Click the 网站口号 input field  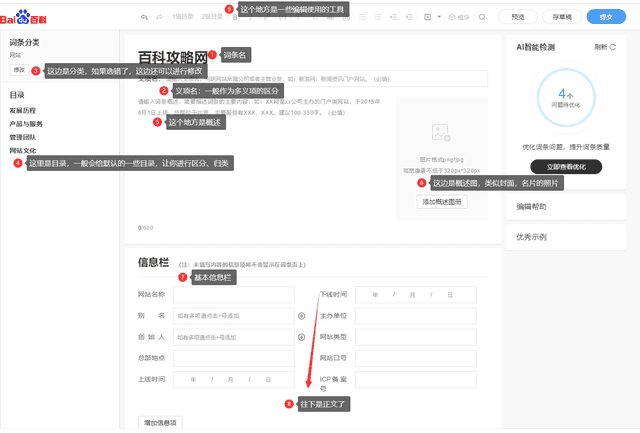coord(416,358)
